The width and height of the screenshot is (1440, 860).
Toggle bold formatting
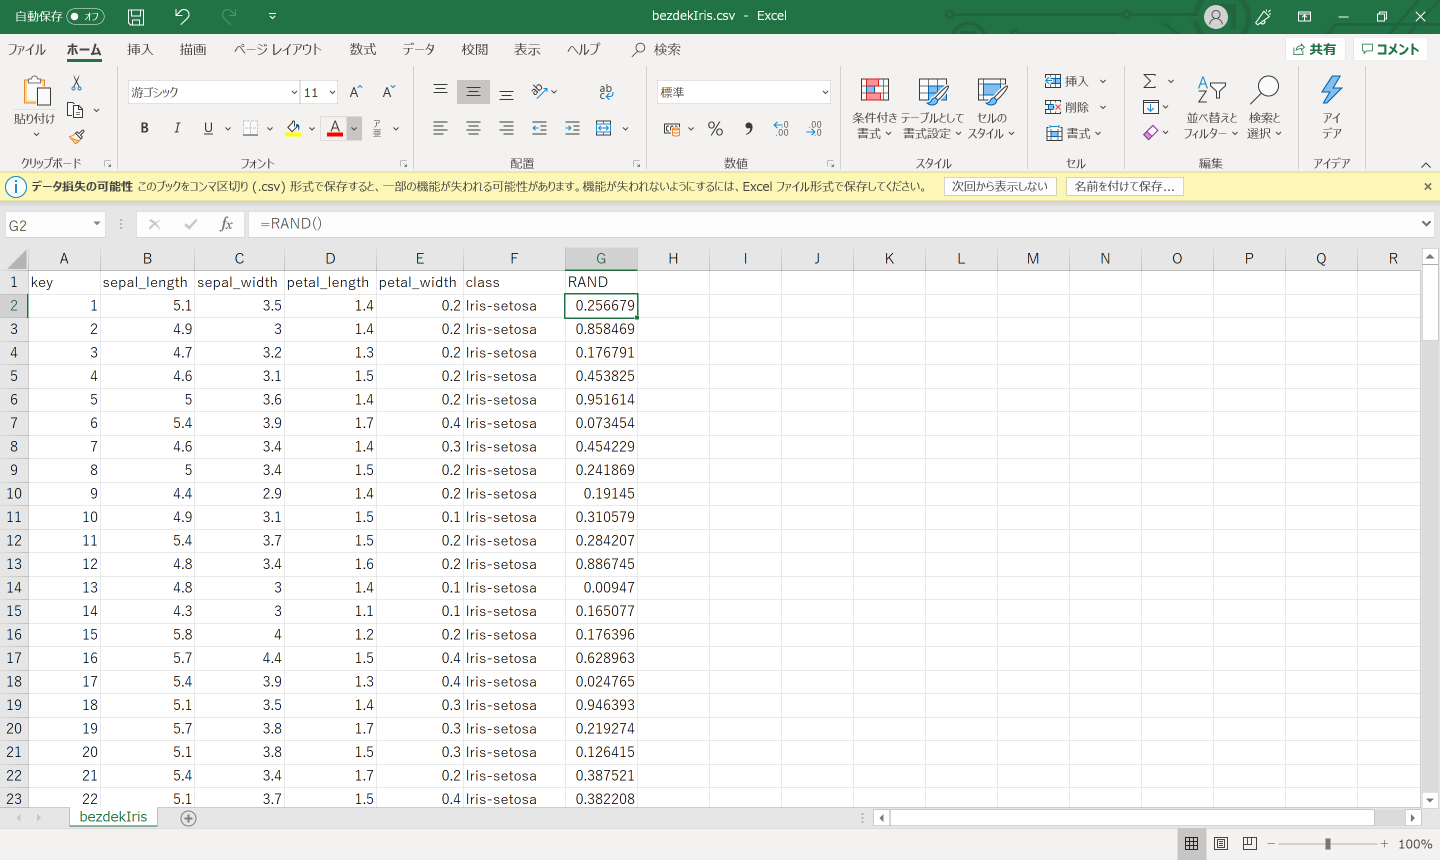click(144, 128)
